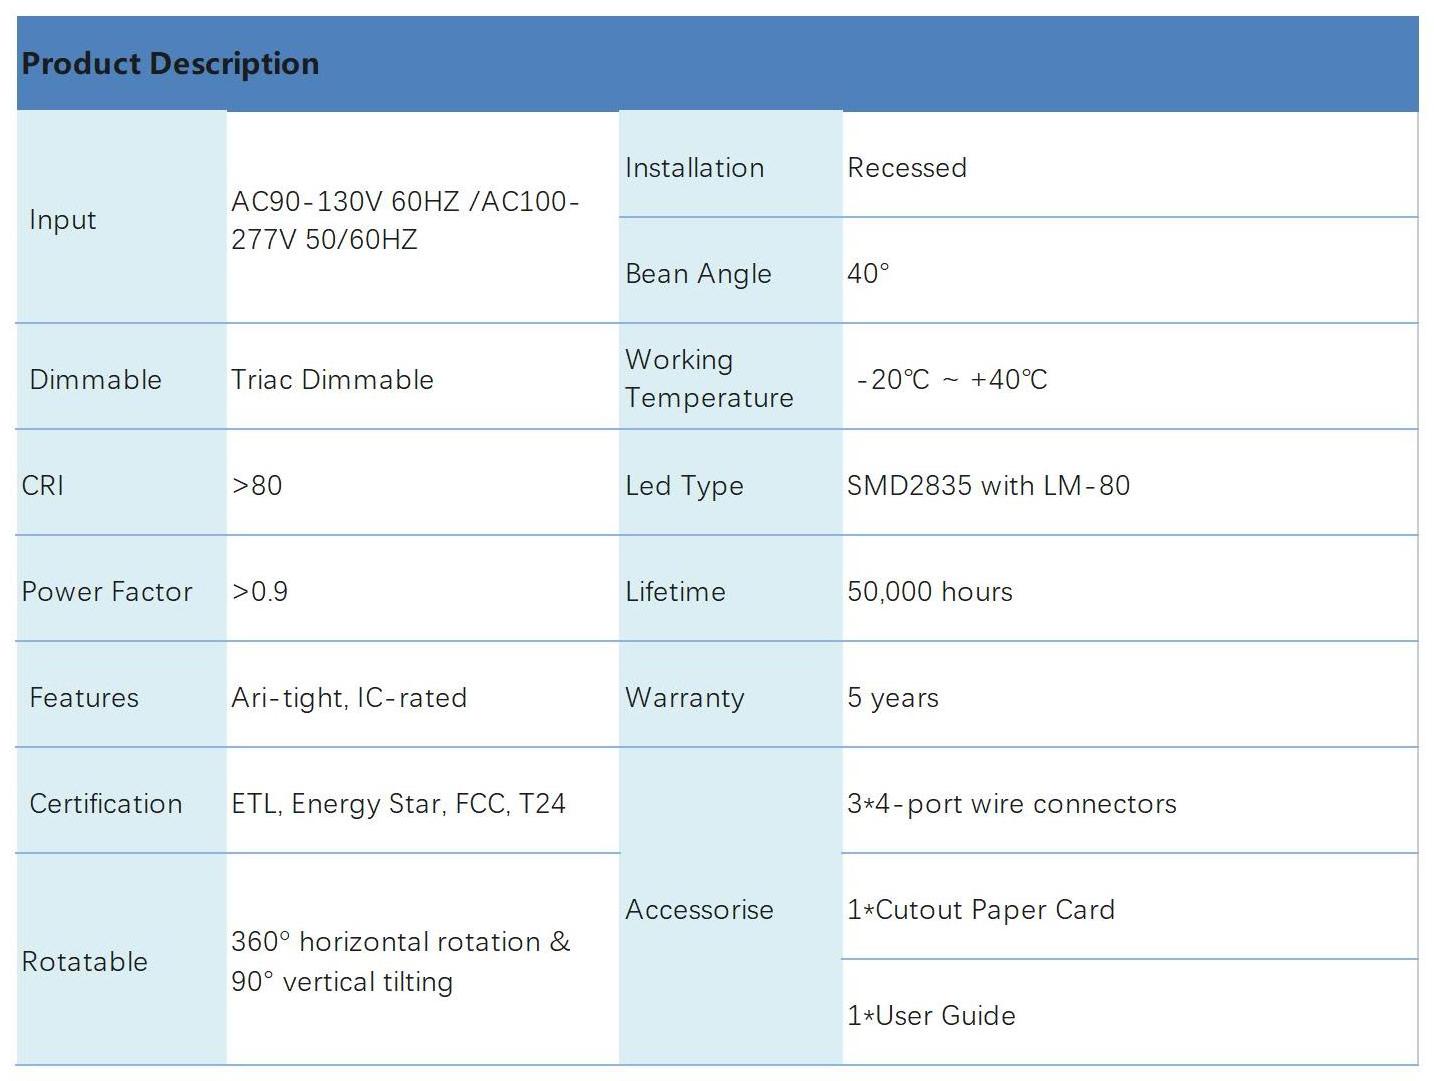Select the 'Certification' label cell
This screenshot has height=1081, width=1434.
(122, 801)
